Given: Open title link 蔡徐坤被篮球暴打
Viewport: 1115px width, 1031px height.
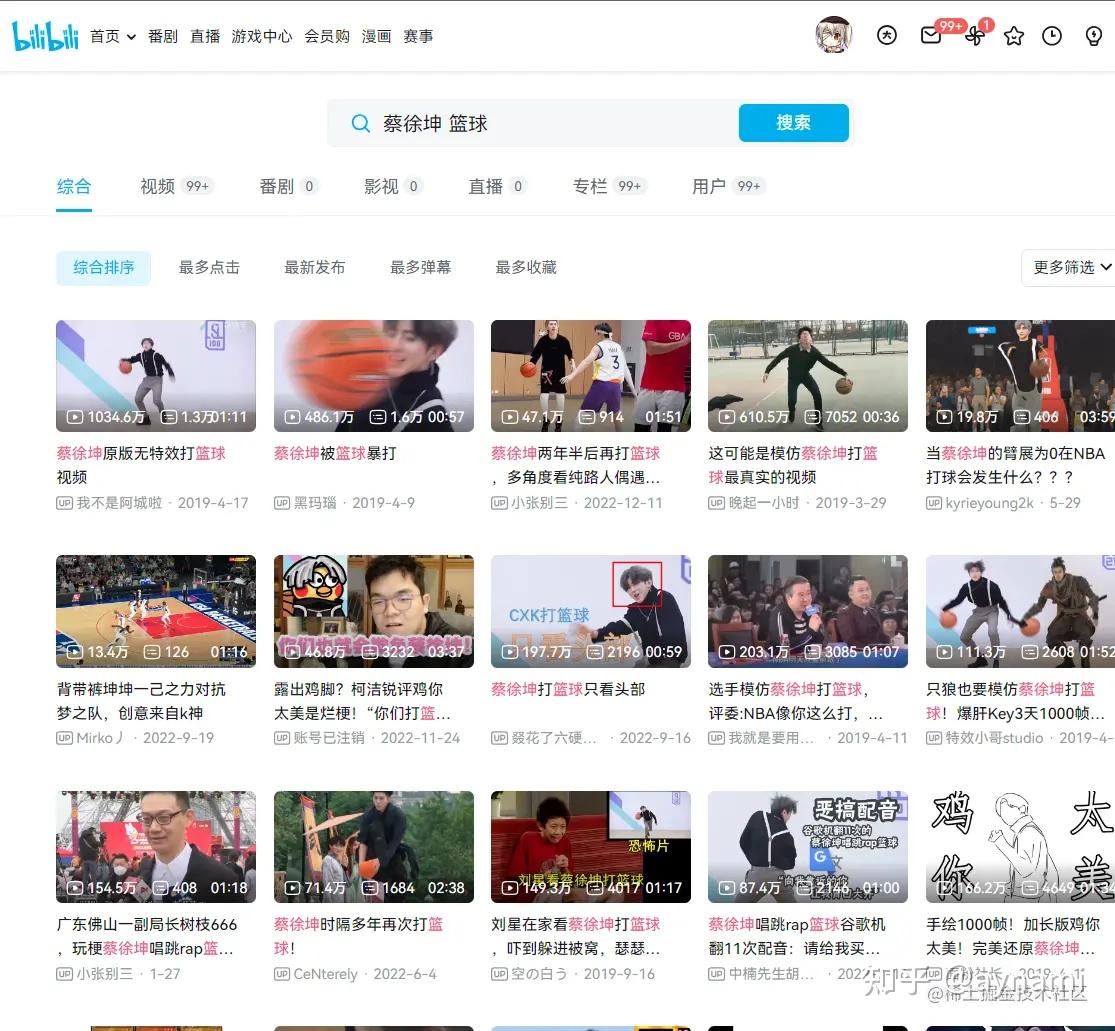Looking at the screenshot, I should click(335, 453).
